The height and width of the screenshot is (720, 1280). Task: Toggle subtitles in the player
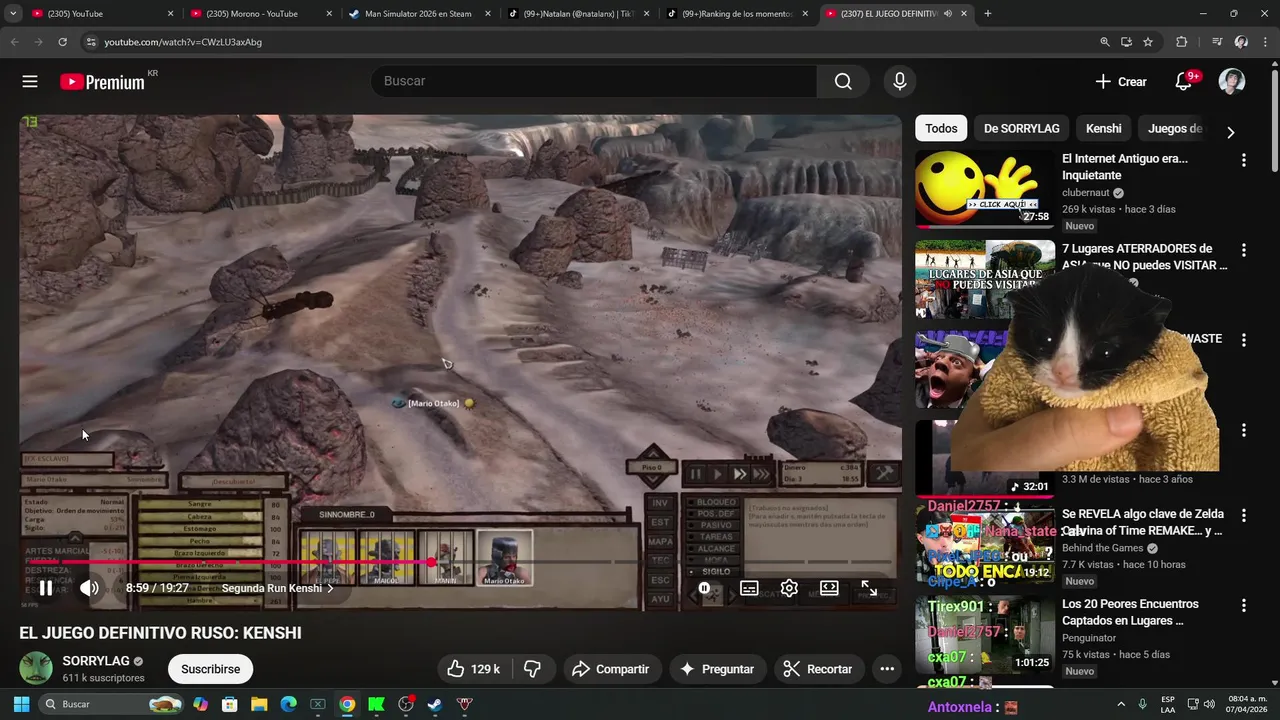click(749, 588)
